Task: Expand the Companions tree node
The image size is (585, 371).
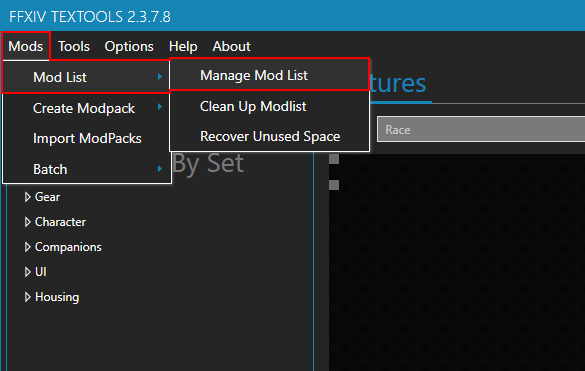Action: 27,247
